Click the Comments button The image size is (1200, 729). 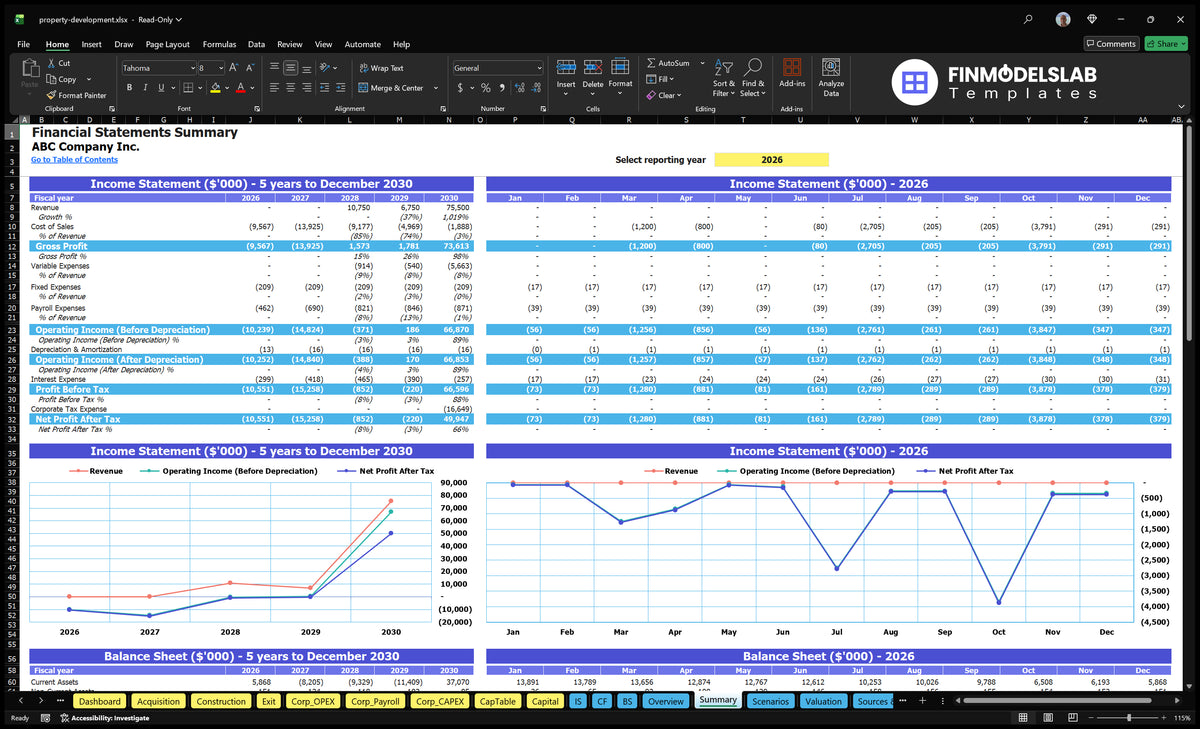coord(1111,44)
